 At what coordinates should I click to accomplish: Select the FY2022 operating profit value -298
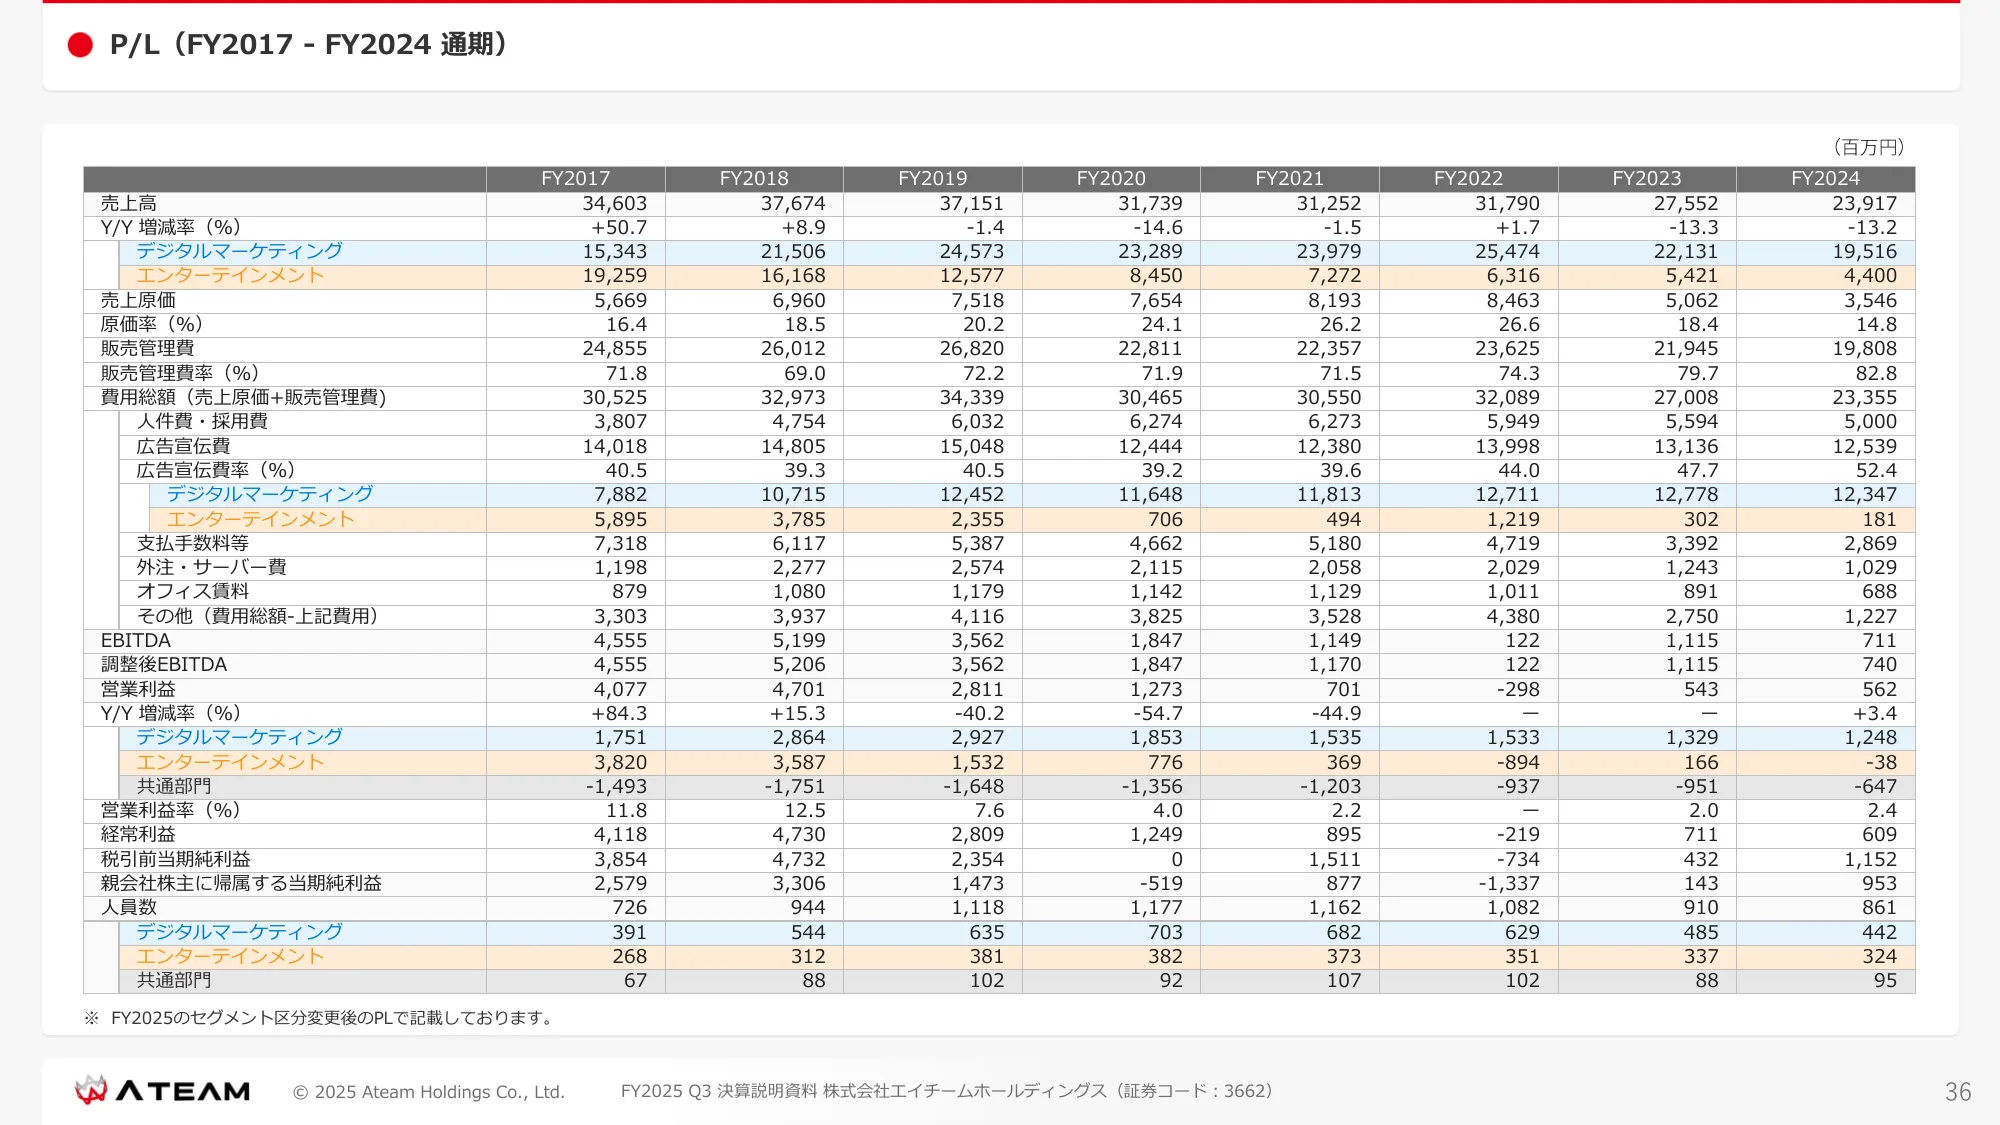coord(1517,689)
